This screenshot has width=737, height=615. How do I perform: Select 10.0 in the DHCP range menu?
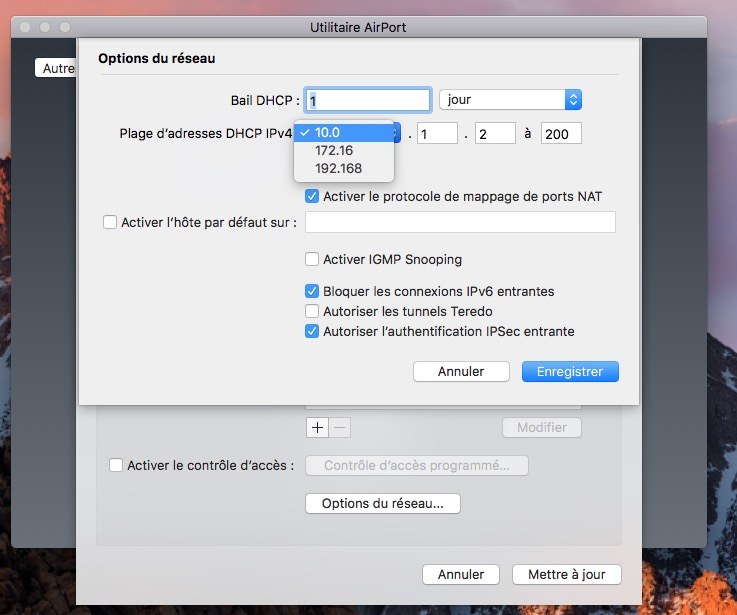[x=344, y=133]
